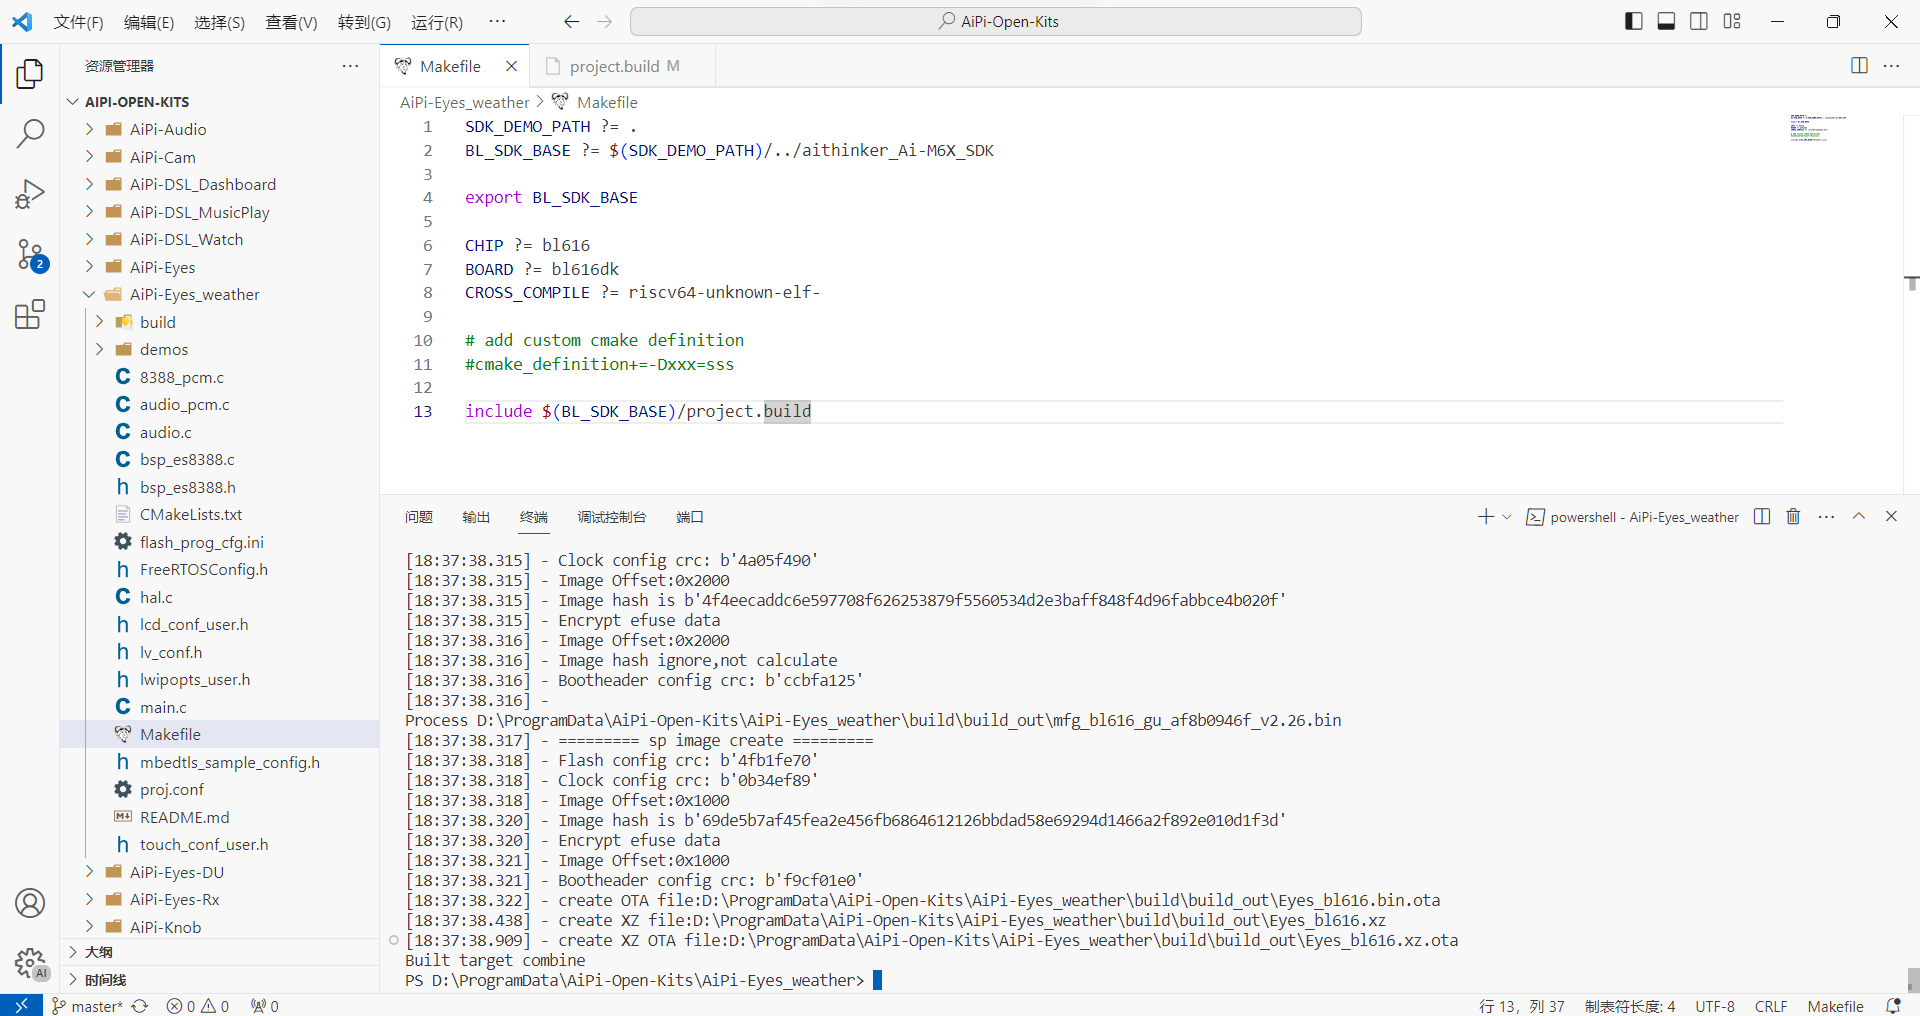Change the Makefile language mode
1920x1016 pixels.
(x=1835, y=1006)
